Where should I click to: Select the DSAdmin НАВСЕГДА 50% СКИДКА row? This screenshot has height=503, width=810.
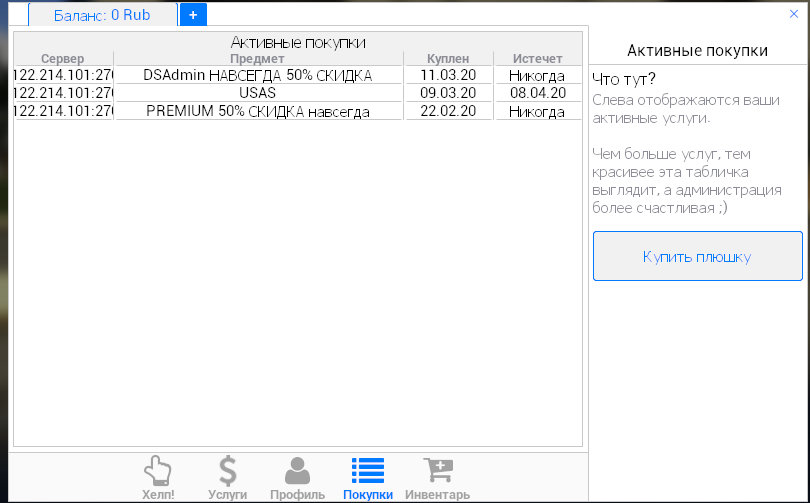pyautogui.click(x=258, y=75)
